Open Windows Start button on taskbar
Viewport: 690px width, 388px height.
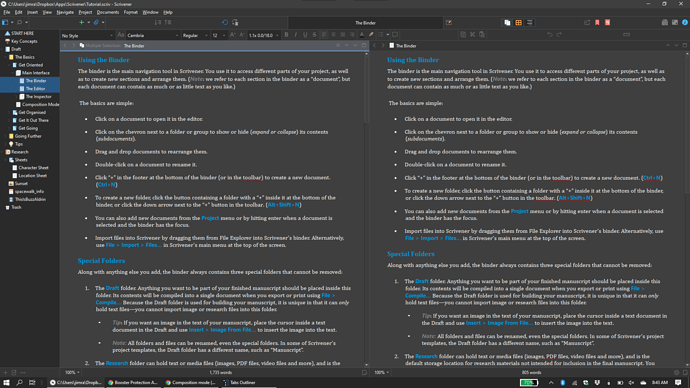coord(6,383)
